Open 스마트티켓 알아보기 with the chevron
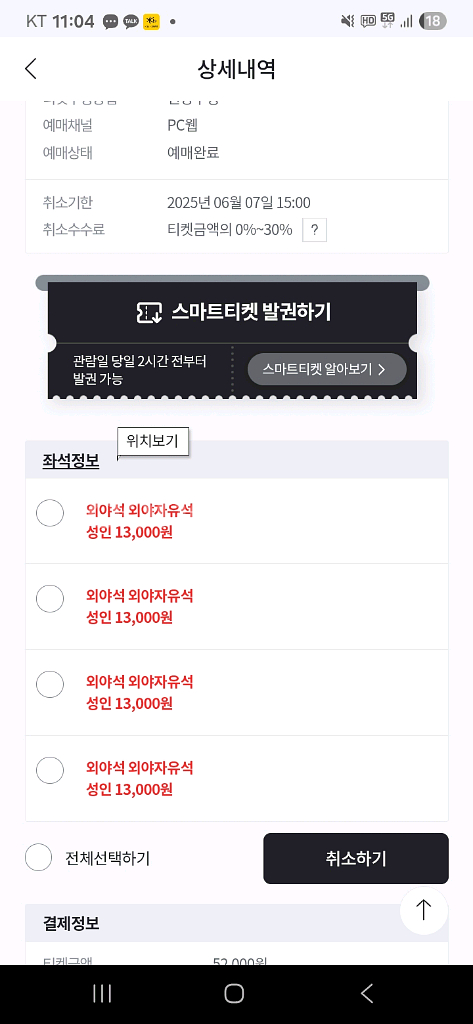 click(x=327, y=369)
